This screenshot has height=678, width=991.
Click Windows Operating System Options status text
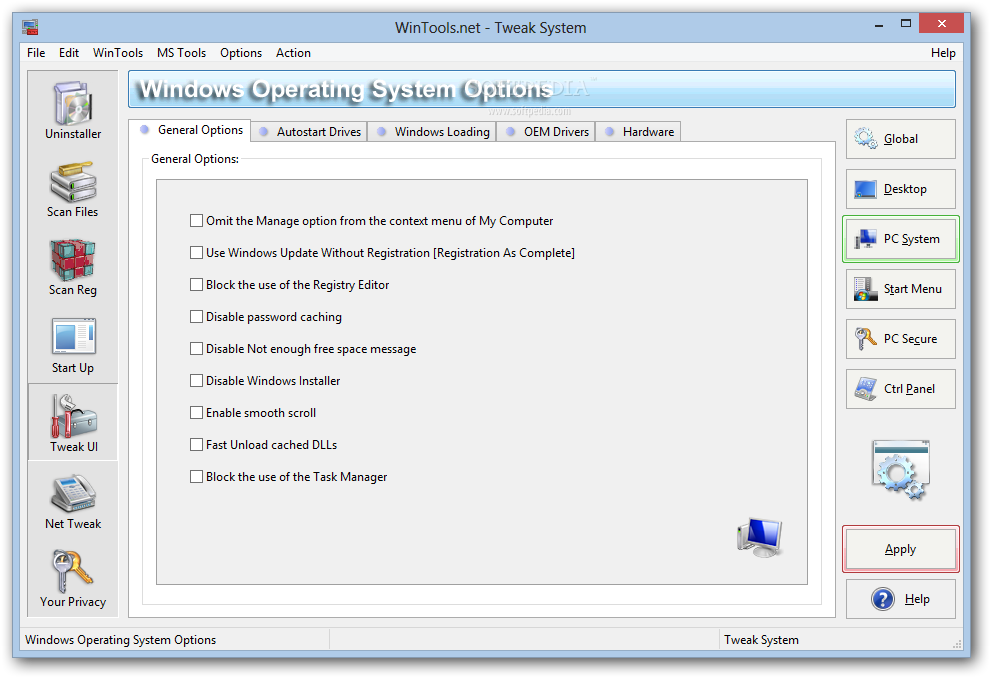point(120,640)
